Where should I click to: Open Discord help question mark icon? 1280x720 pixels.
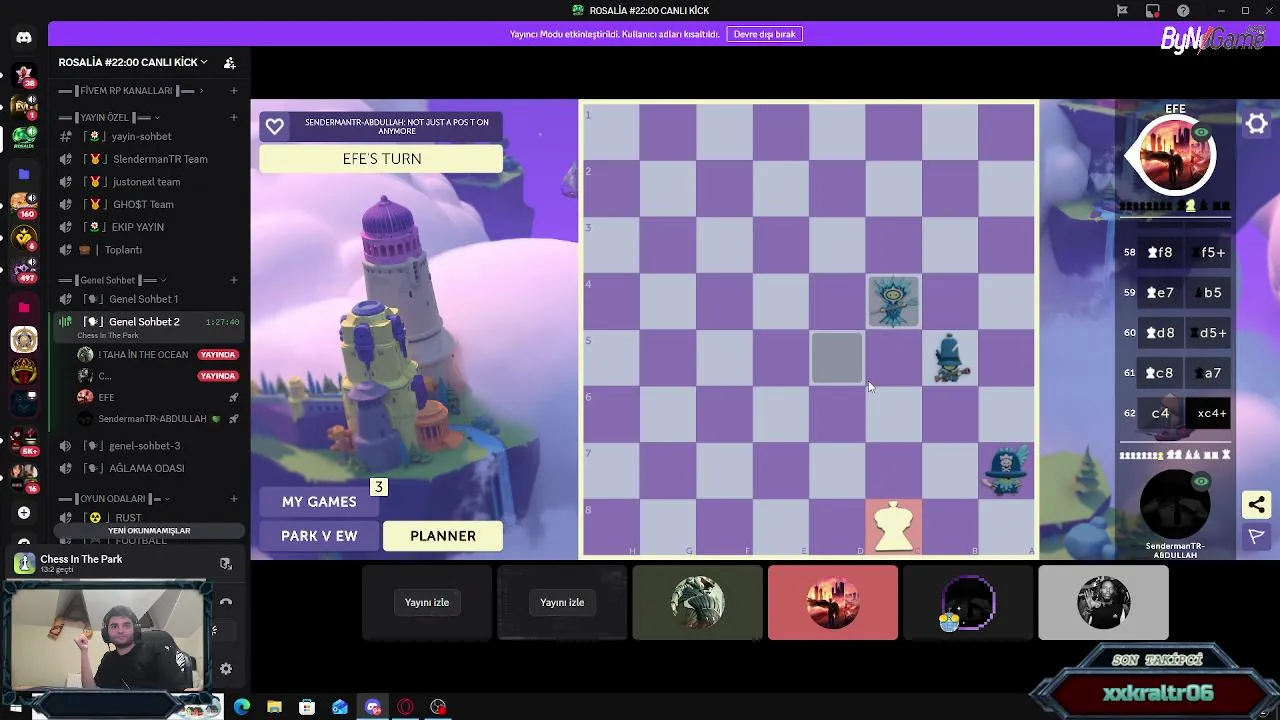(1184, 11)
